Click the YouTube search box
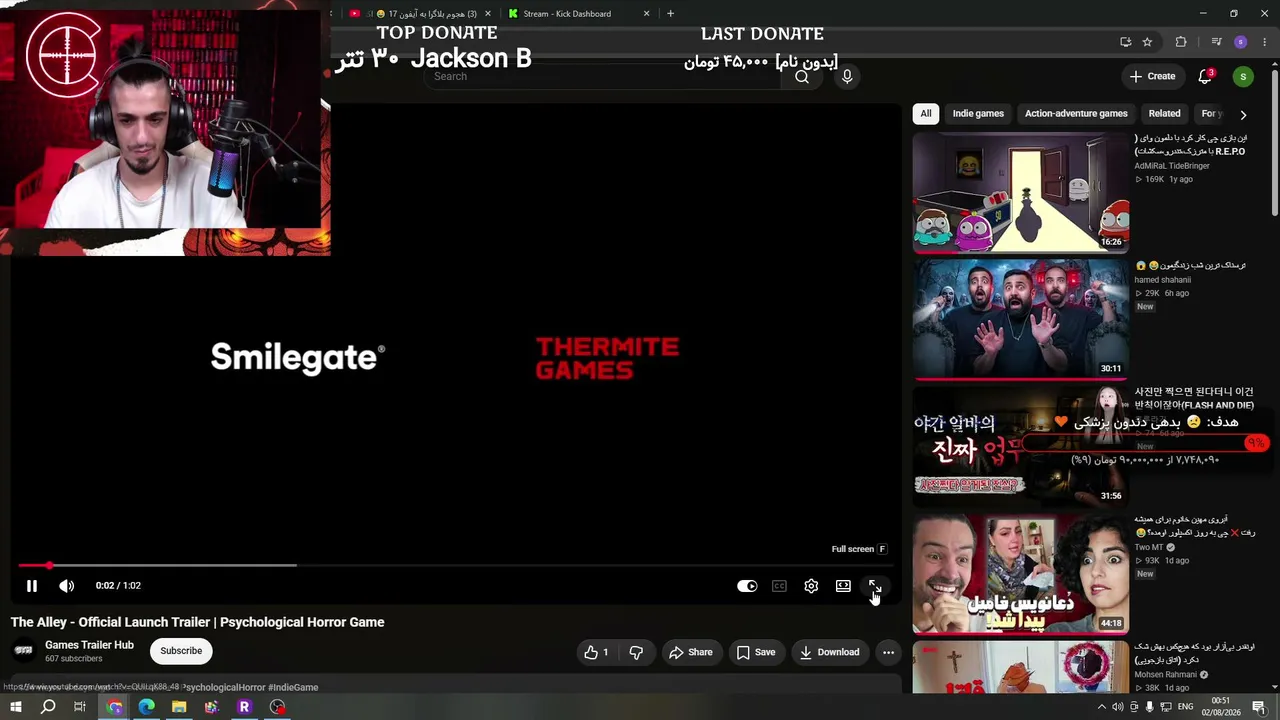 (x=603, y=76)
